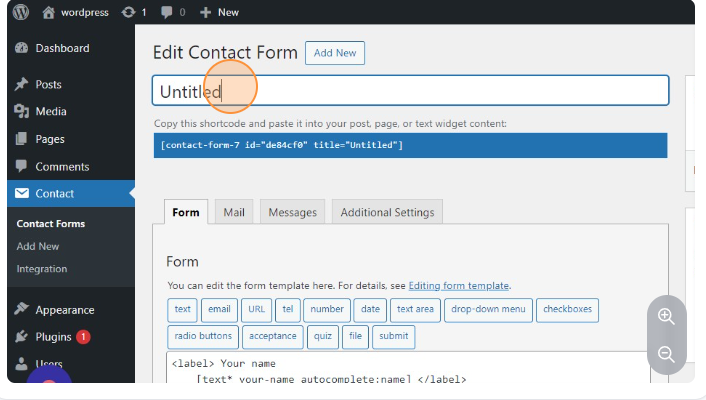Viewport: 706px width, 400px height.
Task: Click the zoom in magnifier icon
Action: coord(666,316)
